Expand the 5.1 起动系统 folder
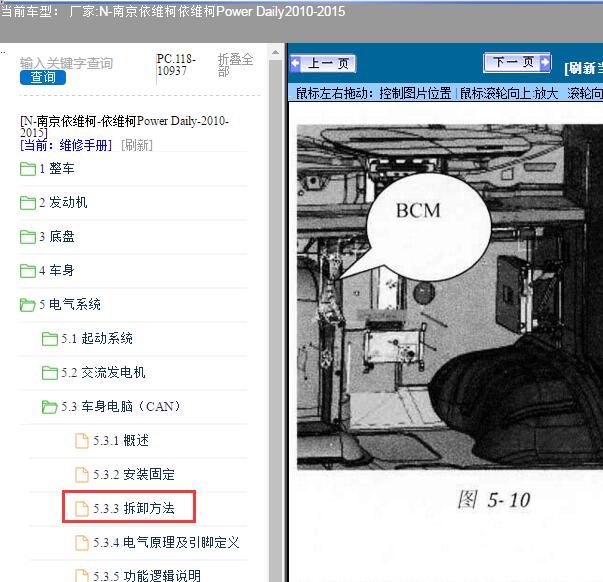This screenshot has height=582, width=603. 50,339
